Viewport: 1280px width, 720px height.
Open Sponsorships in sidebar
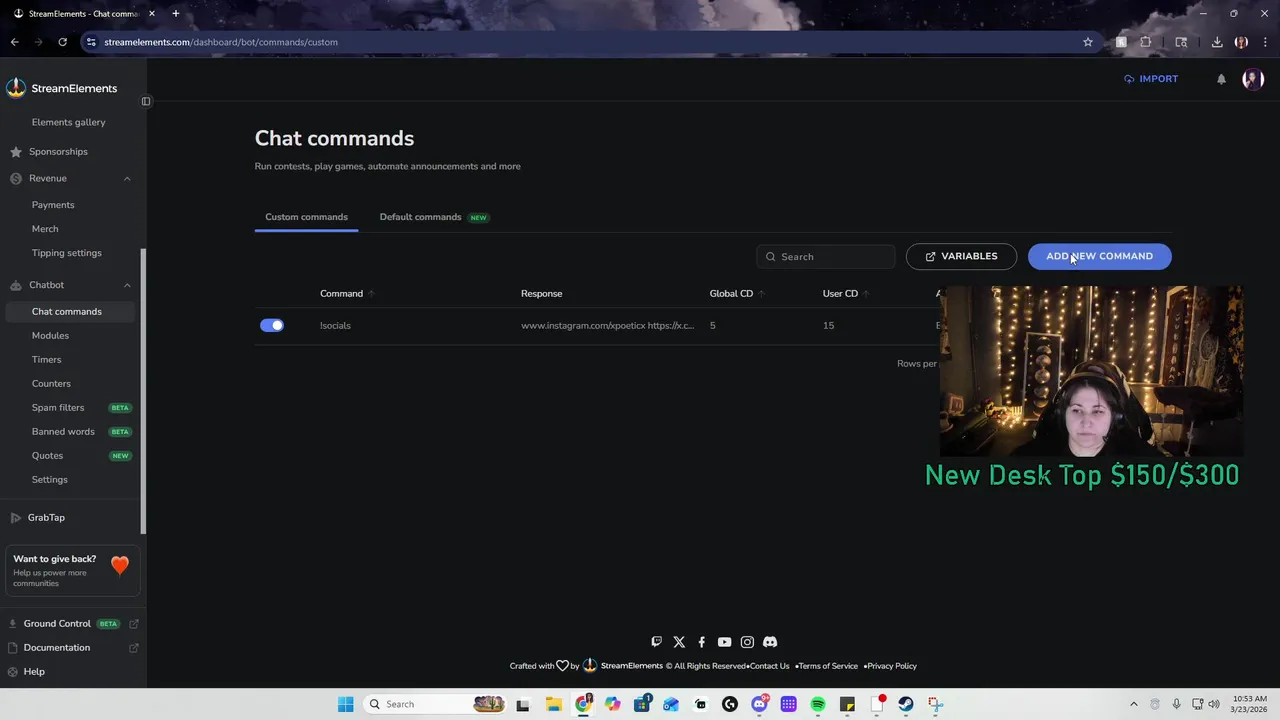pos(58,151)
